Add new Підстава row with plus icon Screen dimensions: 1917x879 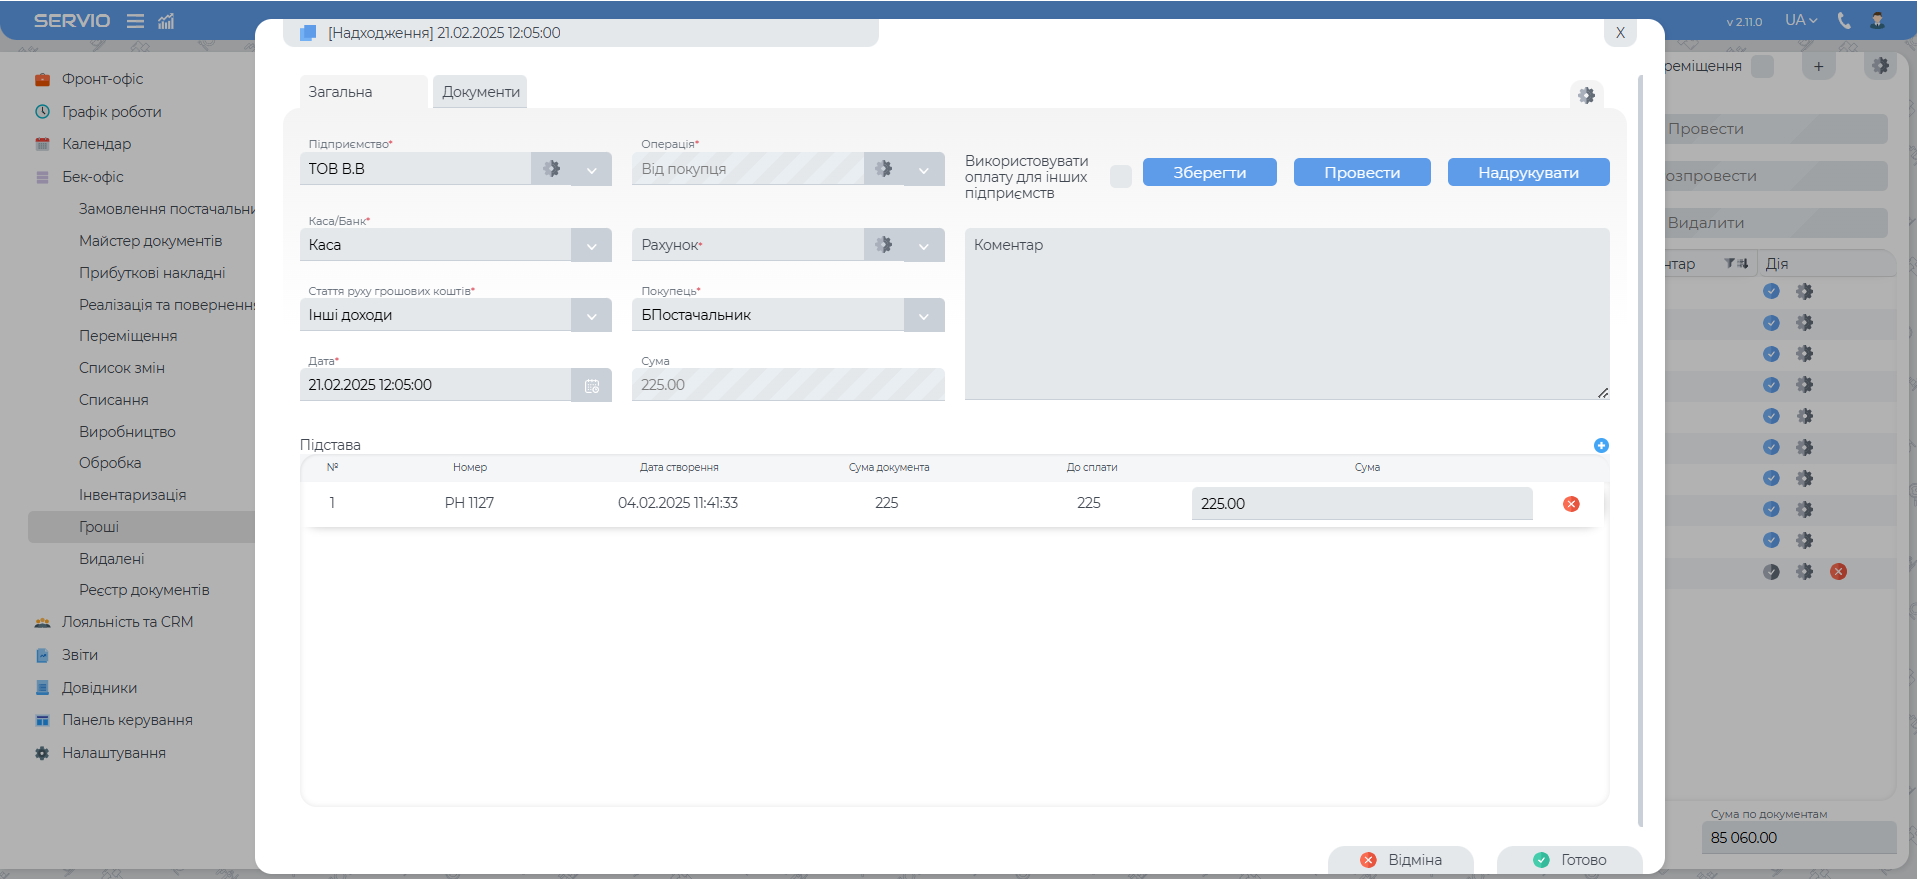coord(1601,446)
